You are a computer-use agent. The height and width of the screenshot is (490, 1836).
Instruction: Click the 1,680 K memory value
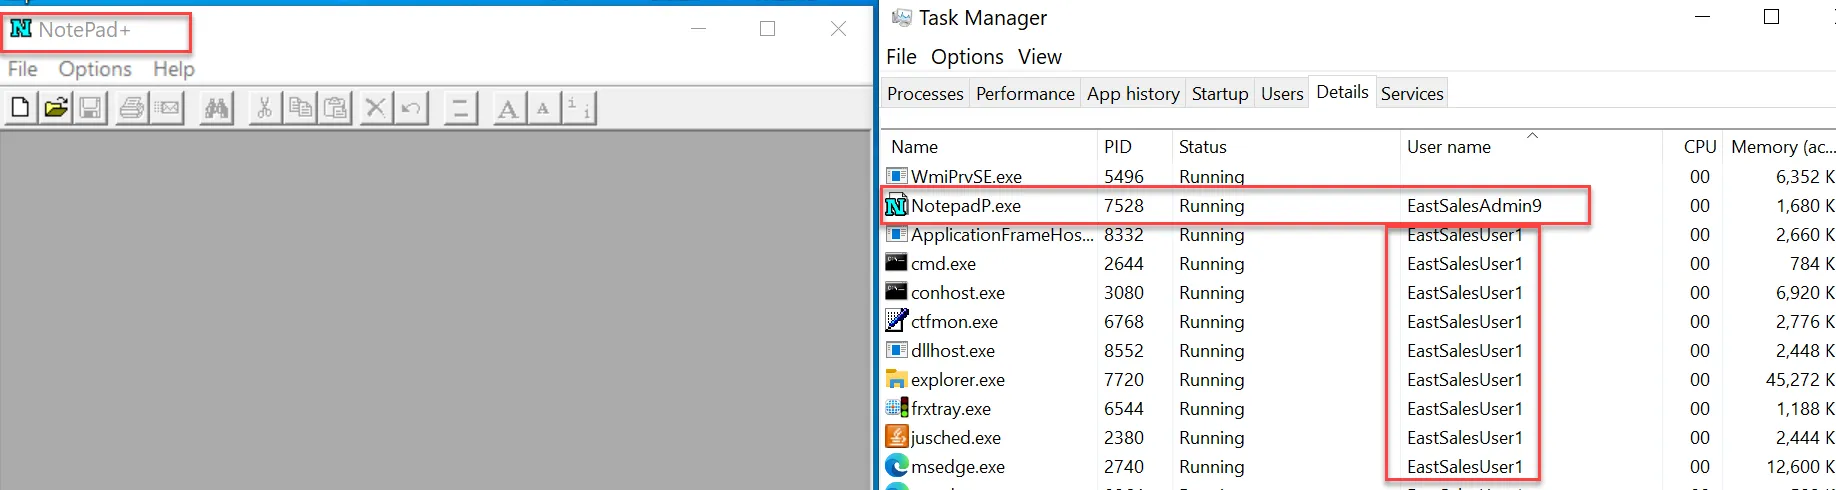(1805, 205)
